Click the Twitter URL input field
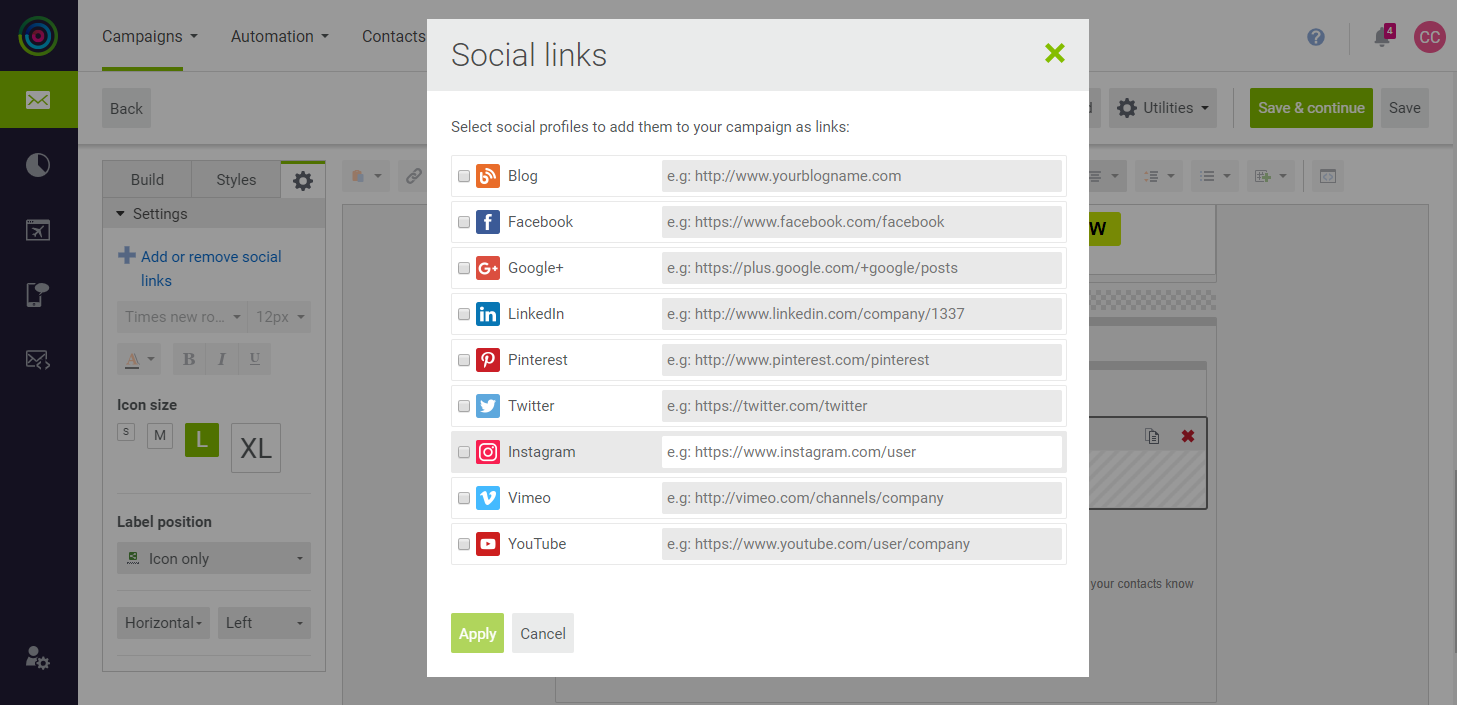Screen dimensions: 1457x705 click(862, 406)
